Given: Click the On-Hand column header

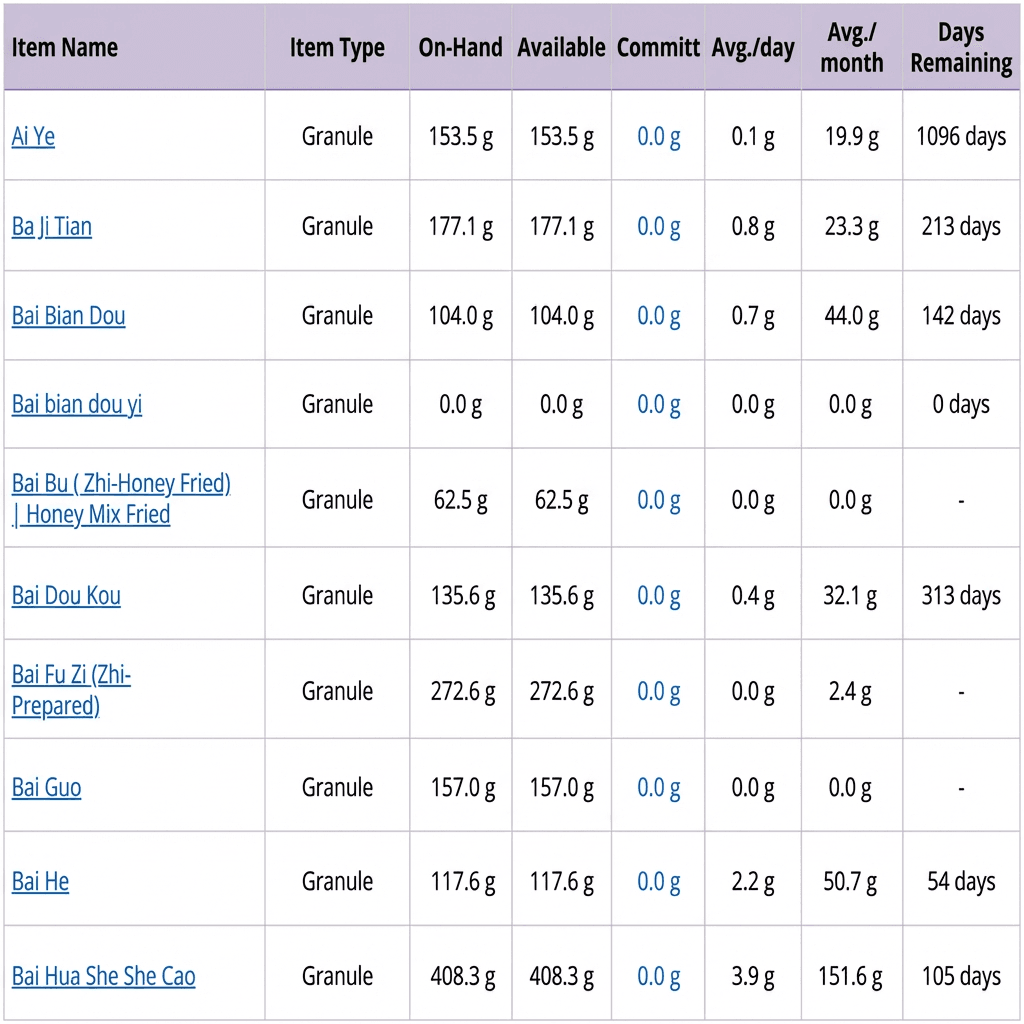Looking at the screenshot, I should pos(460,48).
